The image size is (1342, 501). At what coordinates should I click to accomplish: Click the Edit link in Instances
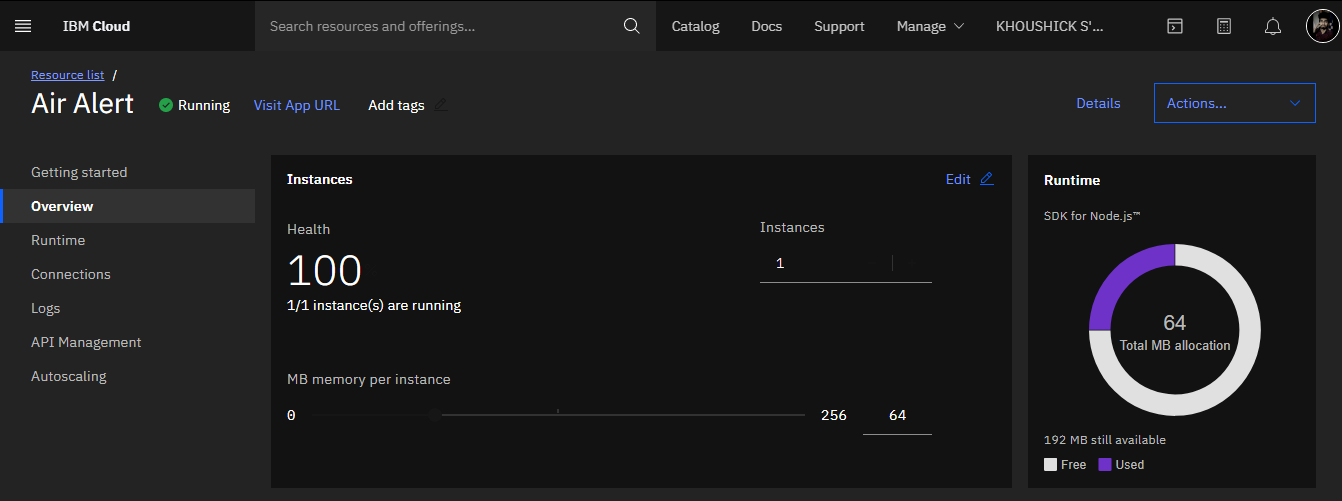[x=958, y=179]
